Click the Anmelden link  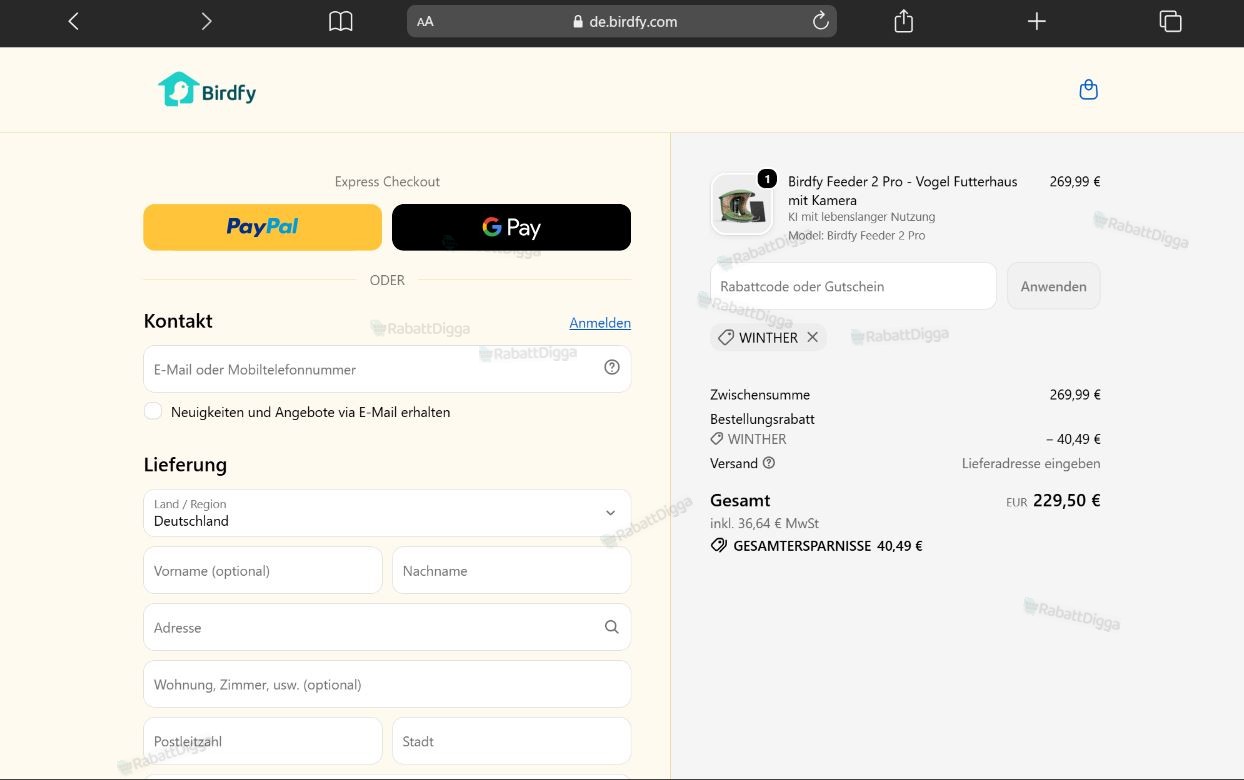tap(600, 323)
